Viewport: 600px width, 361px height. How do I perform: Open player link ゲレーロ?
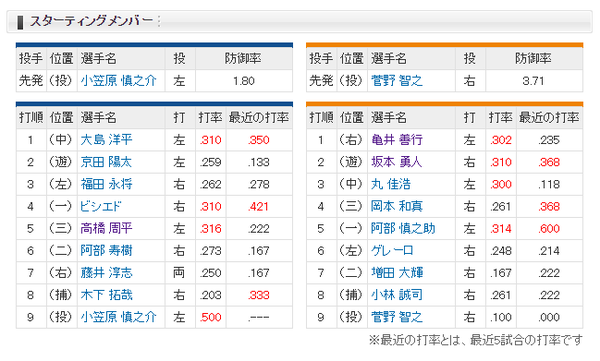click(392, 251)
